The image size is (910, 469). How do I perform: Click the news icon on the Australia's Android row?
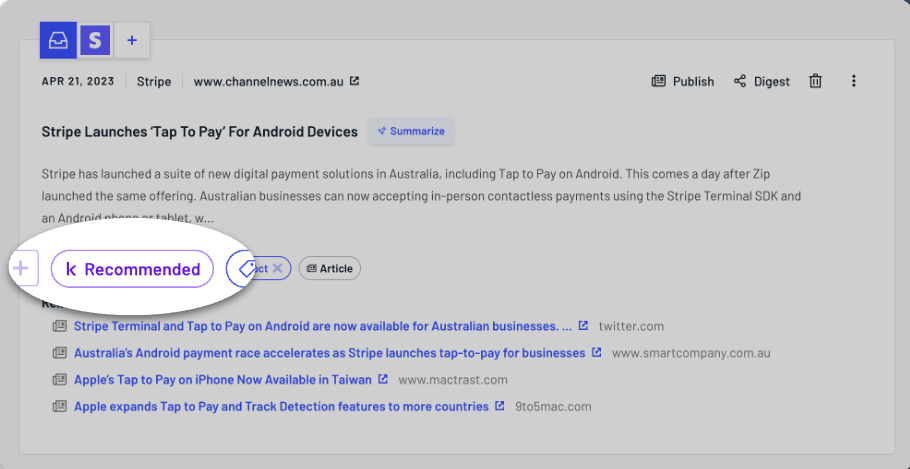60,353
